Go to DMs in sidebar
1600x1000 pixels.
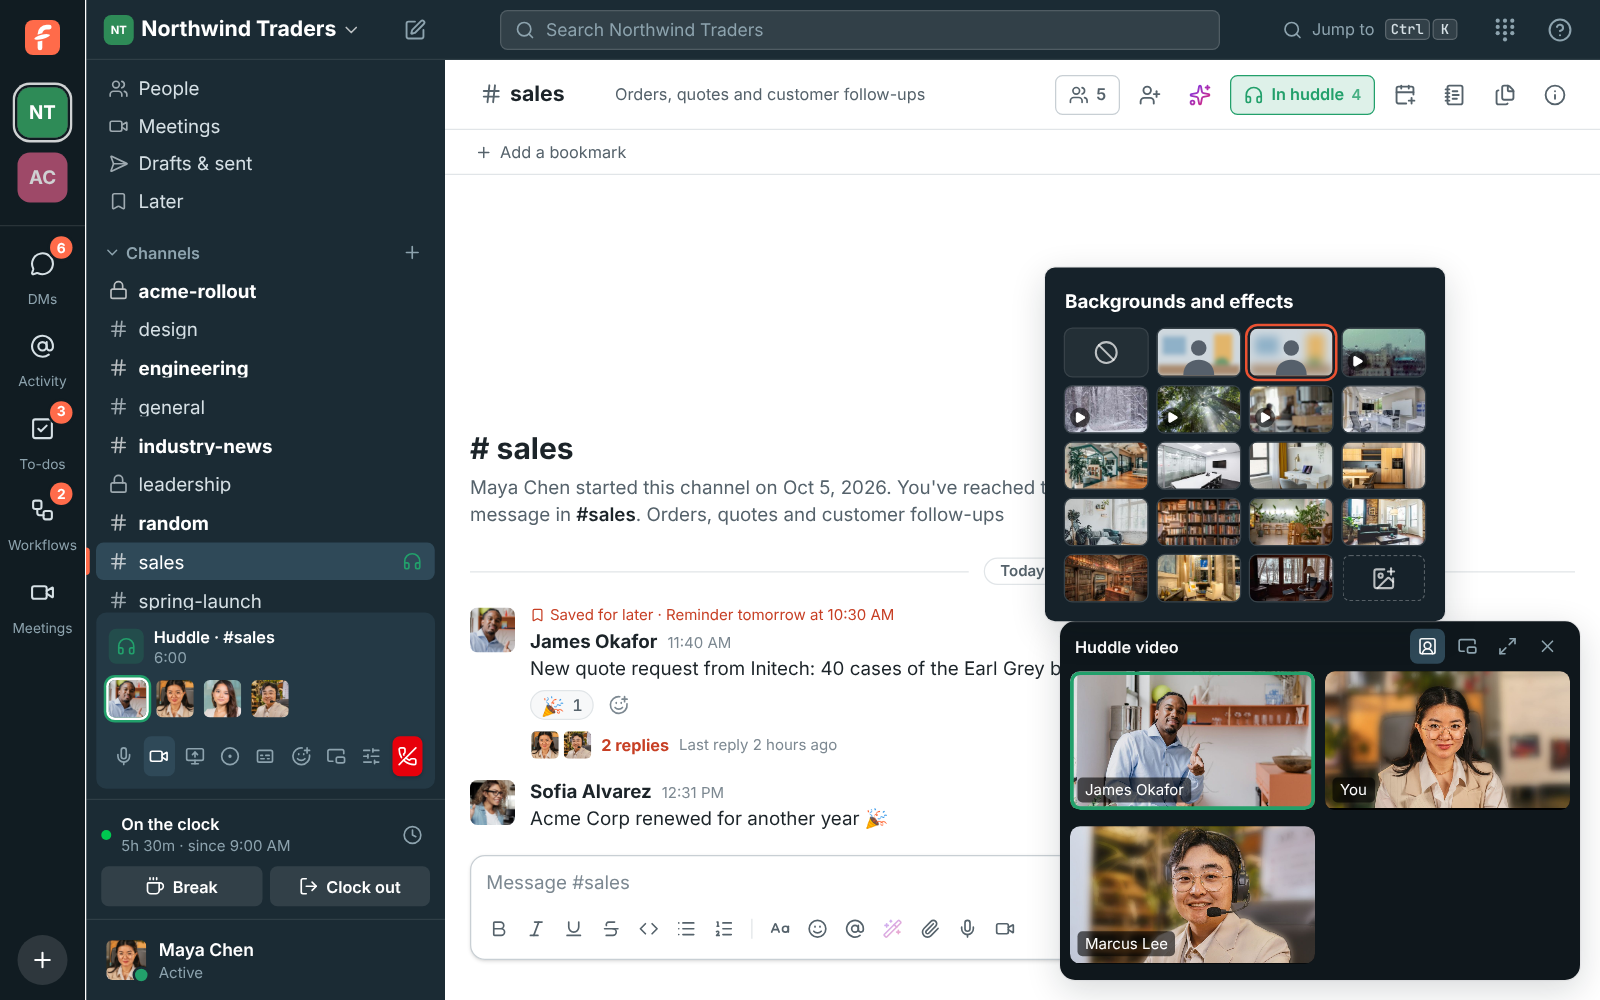[42, 274]
